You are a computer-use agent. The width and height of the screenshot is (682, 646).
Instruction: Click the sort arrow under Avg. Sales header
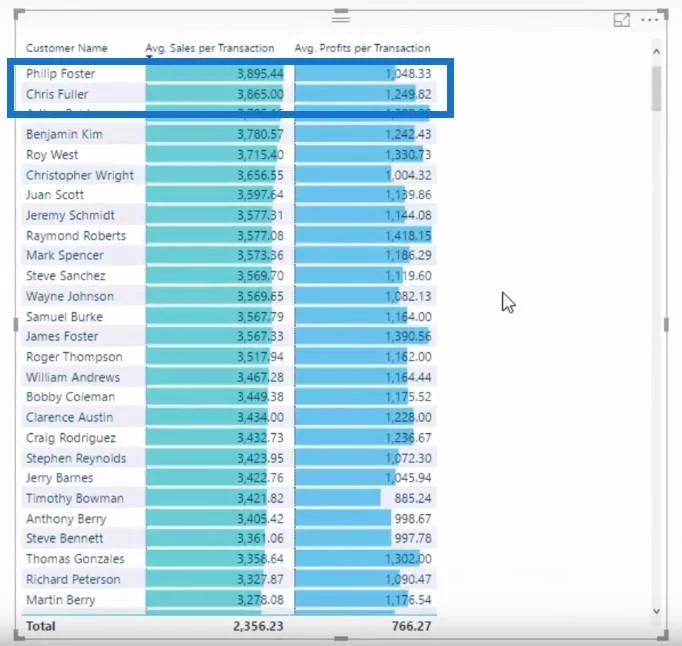click(149, 57)
